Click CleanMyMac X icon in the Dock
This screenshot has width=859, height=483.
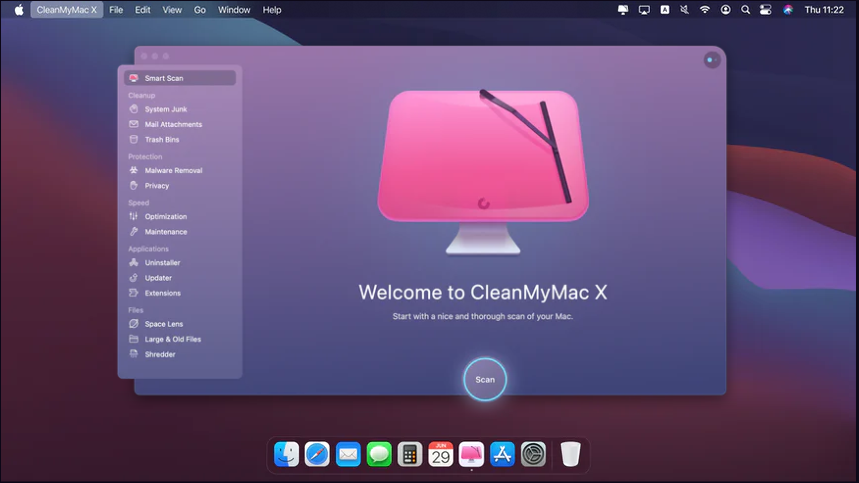(x=472, y=454)
